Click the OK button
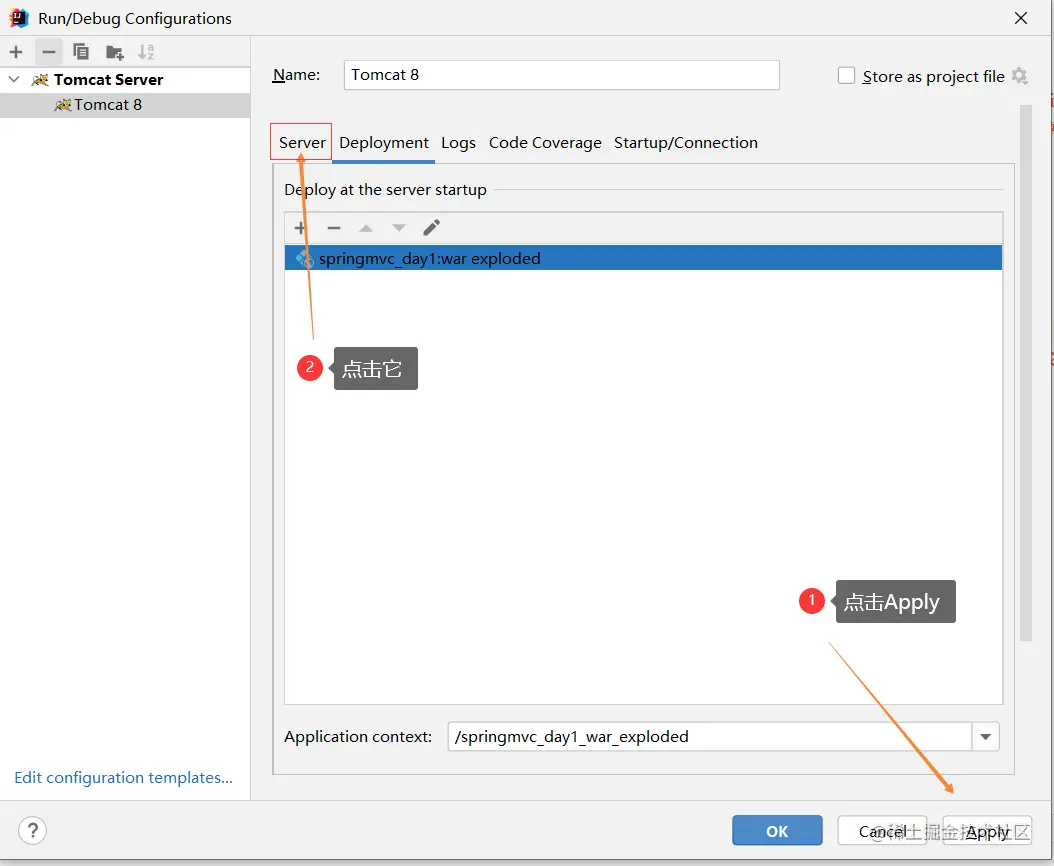 [777, 830]
